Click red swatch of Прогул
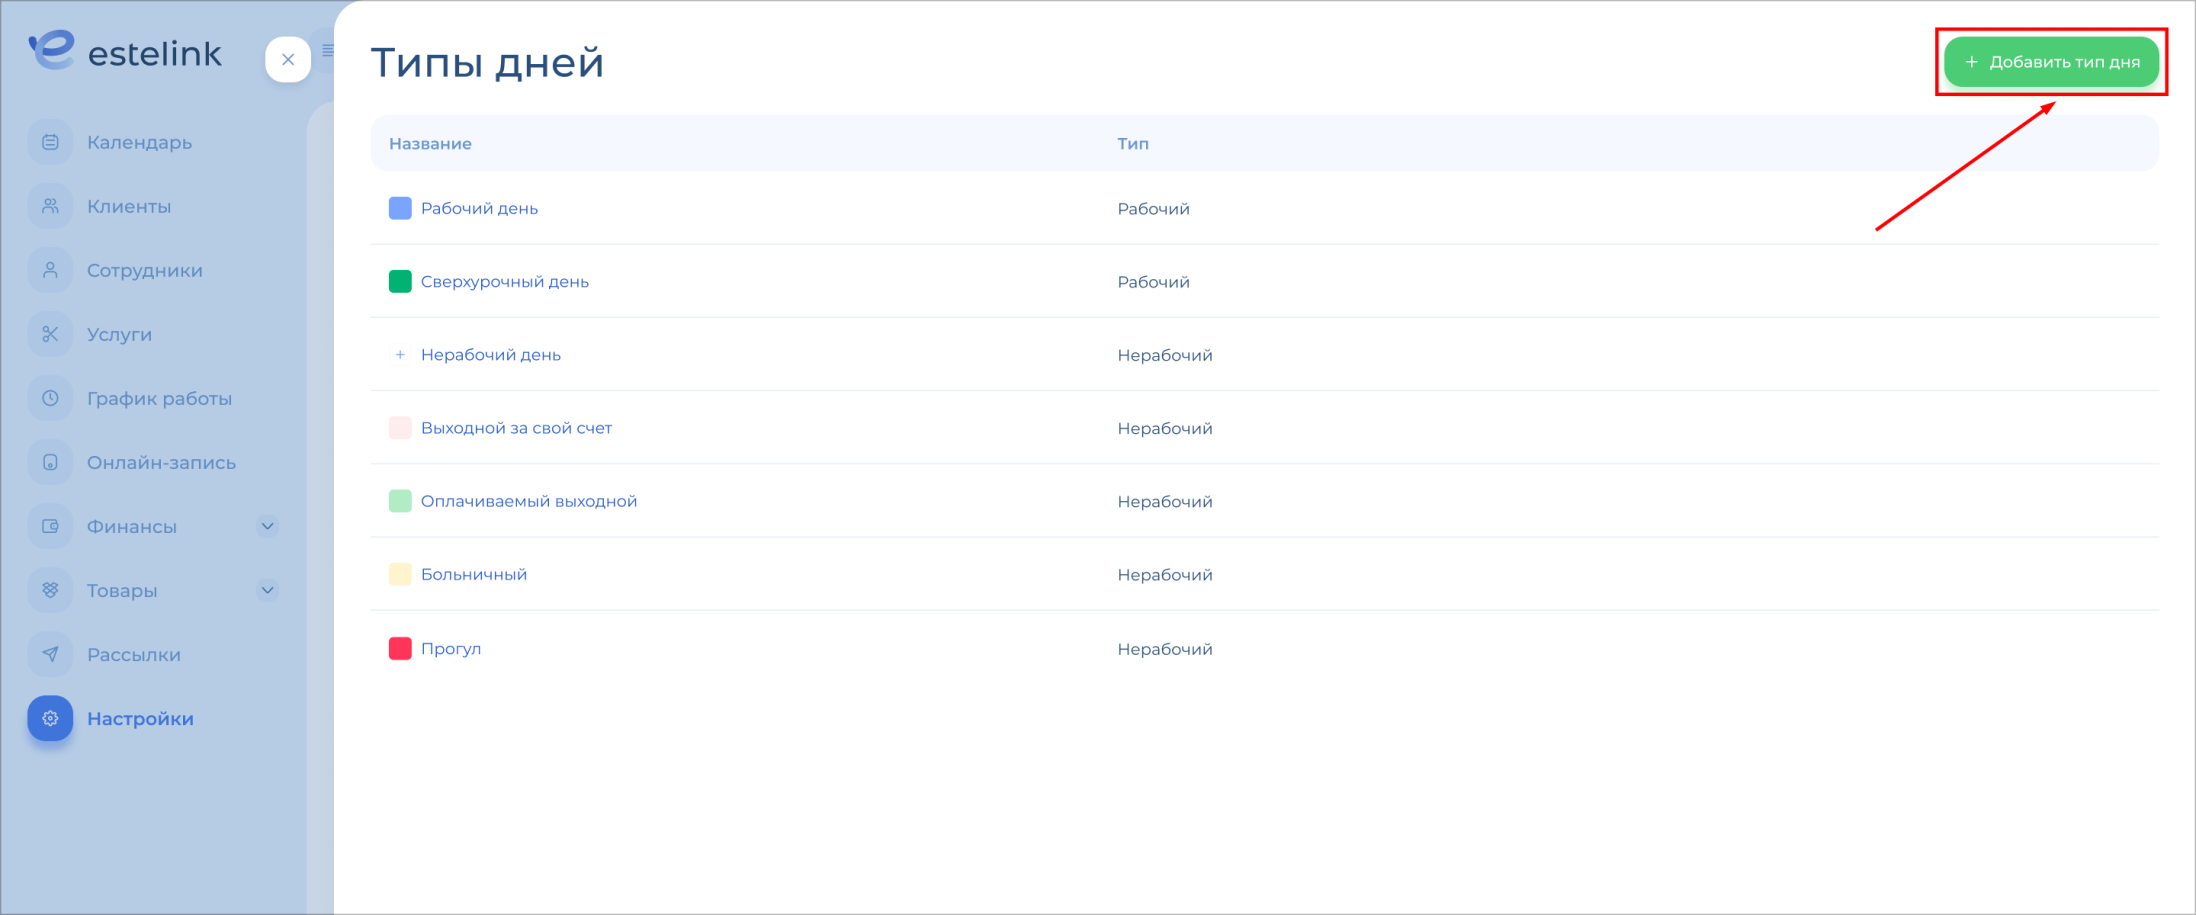Screen dimensions: 2196x915 (400, 648)
